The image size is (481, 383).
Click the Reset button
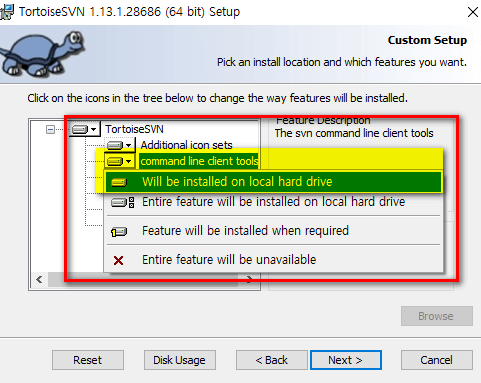click(88, 360)
